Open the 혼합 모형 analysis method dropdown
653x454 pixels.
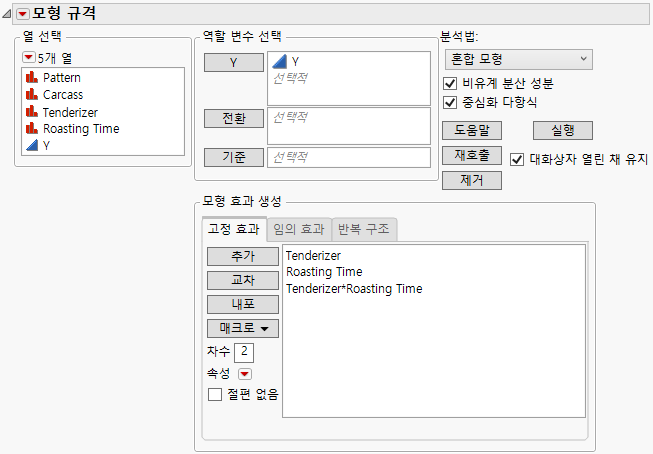pyautogui.click(x=518, y=59)
